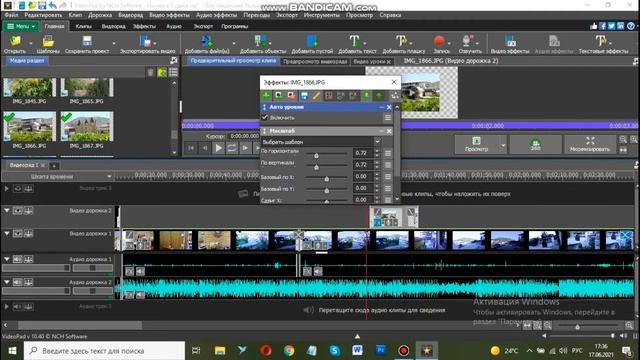Collapse Audio Track 2 with its triangle
Screen dimensions: 640x360
7,282
